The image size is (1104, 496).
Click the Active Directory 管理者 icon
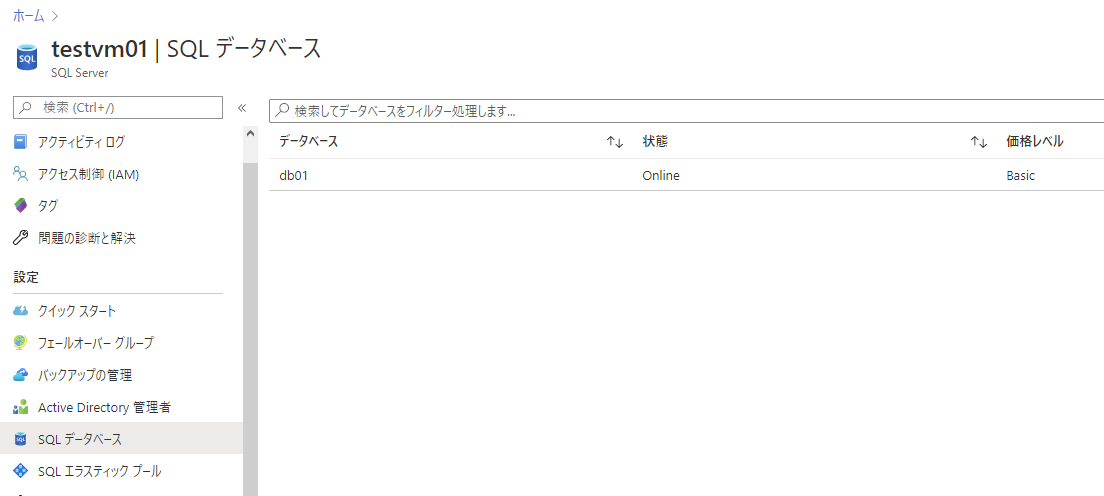(20, 407)
